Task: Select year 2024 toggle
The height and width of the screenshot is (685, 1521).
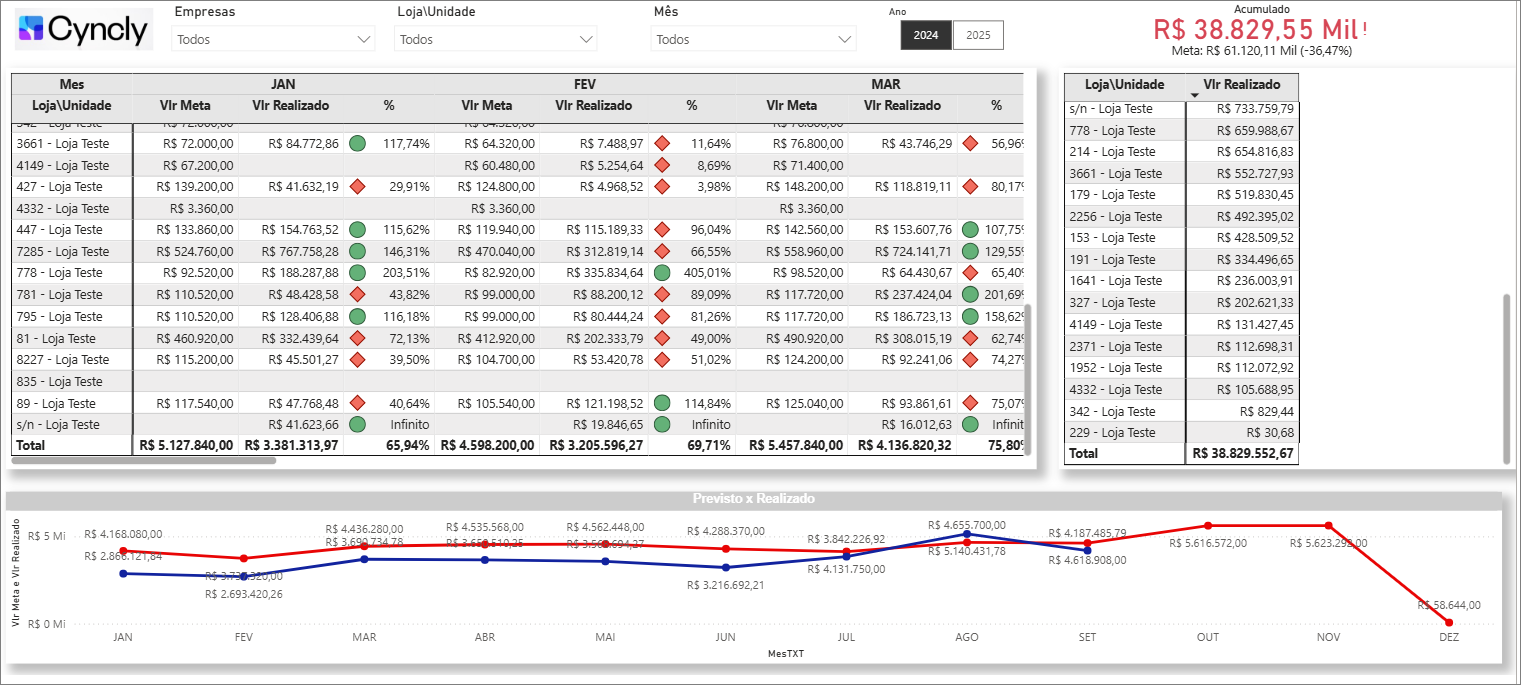Action: pyautogui.click(x=926, y=35)
